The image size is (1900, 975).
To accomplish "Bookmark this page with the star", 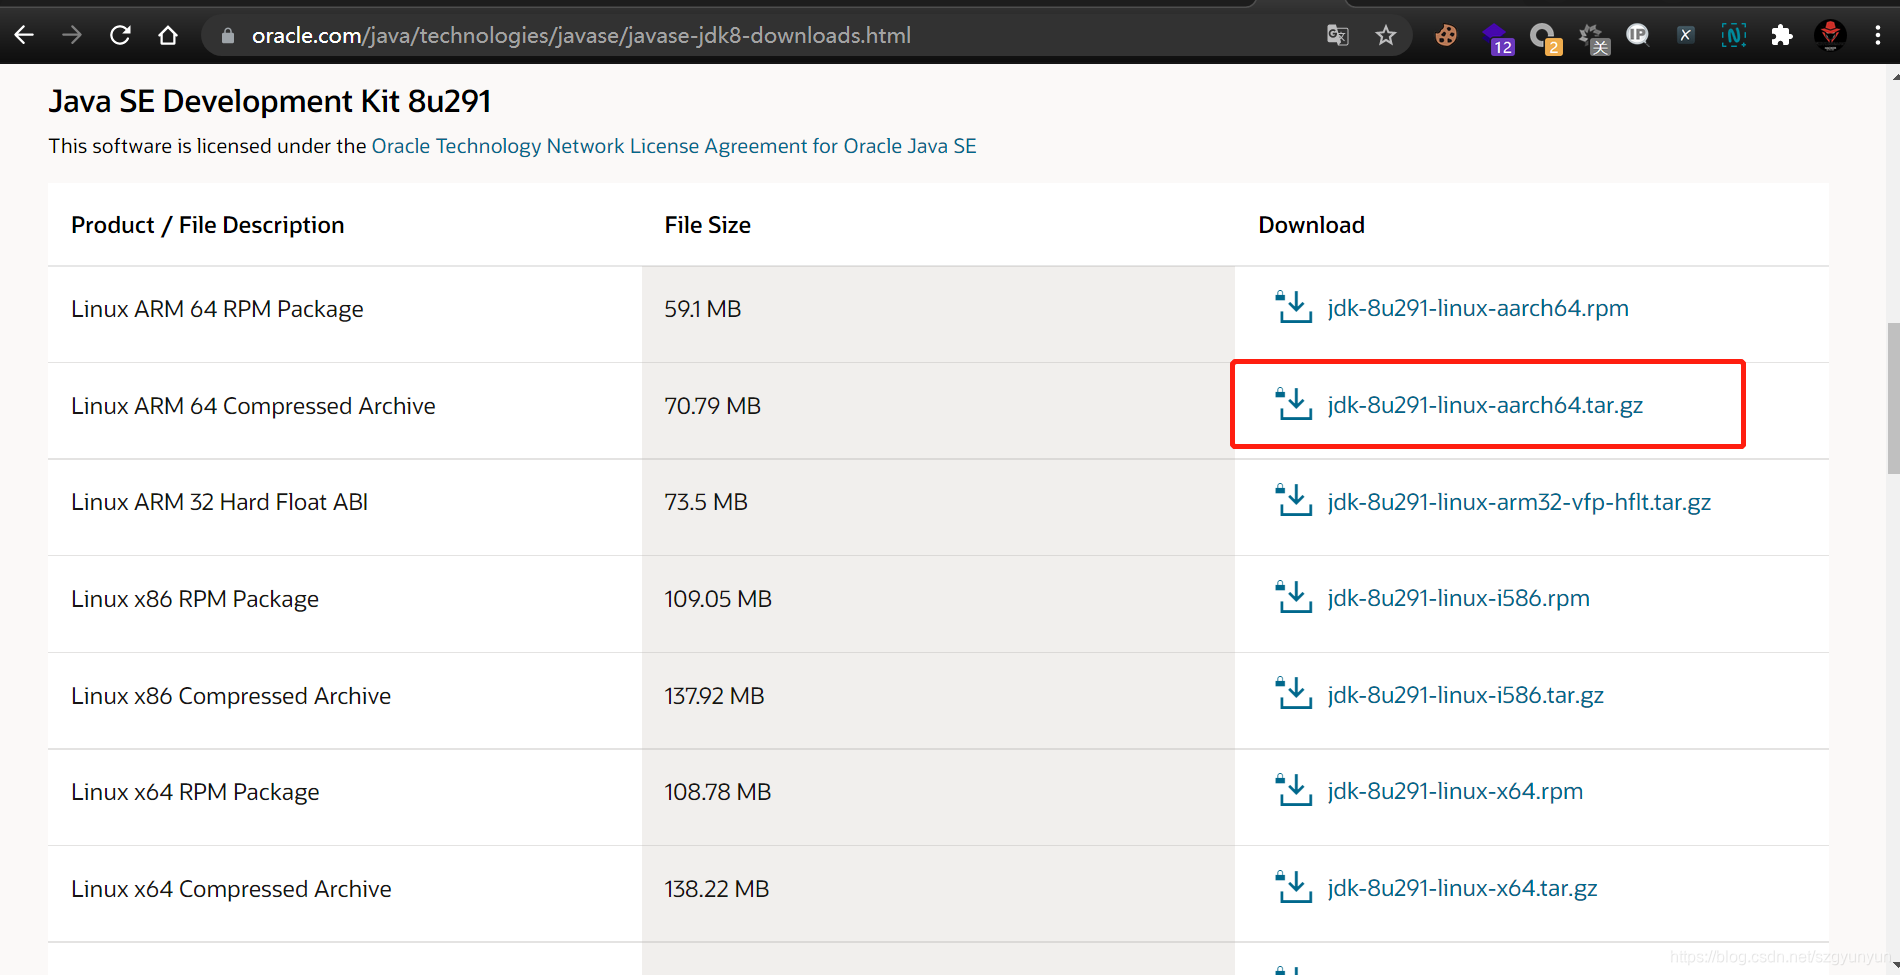I will pyautogui.click(x=1386, y=36).
